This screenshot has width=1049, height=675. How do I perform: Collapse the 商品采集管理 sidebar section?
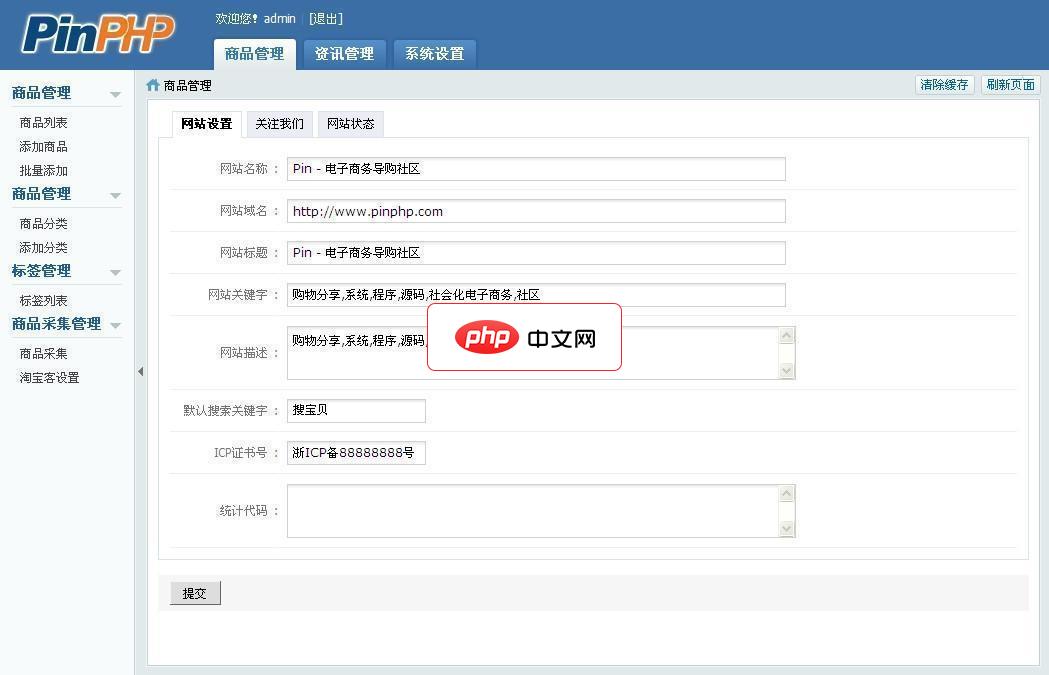click(115, 325)
